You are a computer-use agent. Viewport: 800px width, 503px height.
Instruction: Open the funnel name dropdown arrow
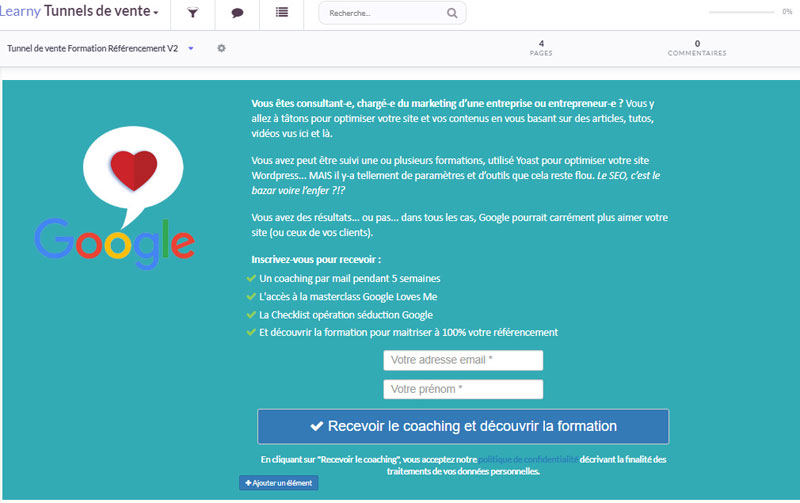click(x=191, y=48)
